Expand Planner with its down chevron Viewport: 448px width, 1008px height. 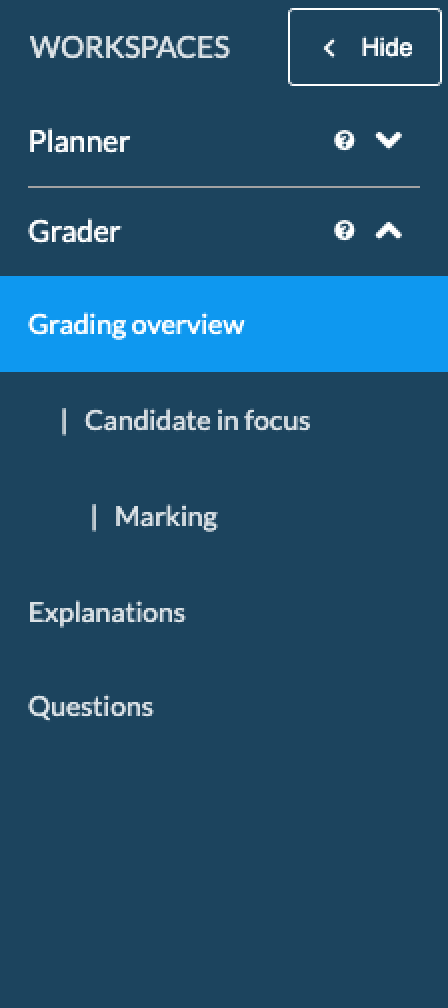click(x=389, y=140)
